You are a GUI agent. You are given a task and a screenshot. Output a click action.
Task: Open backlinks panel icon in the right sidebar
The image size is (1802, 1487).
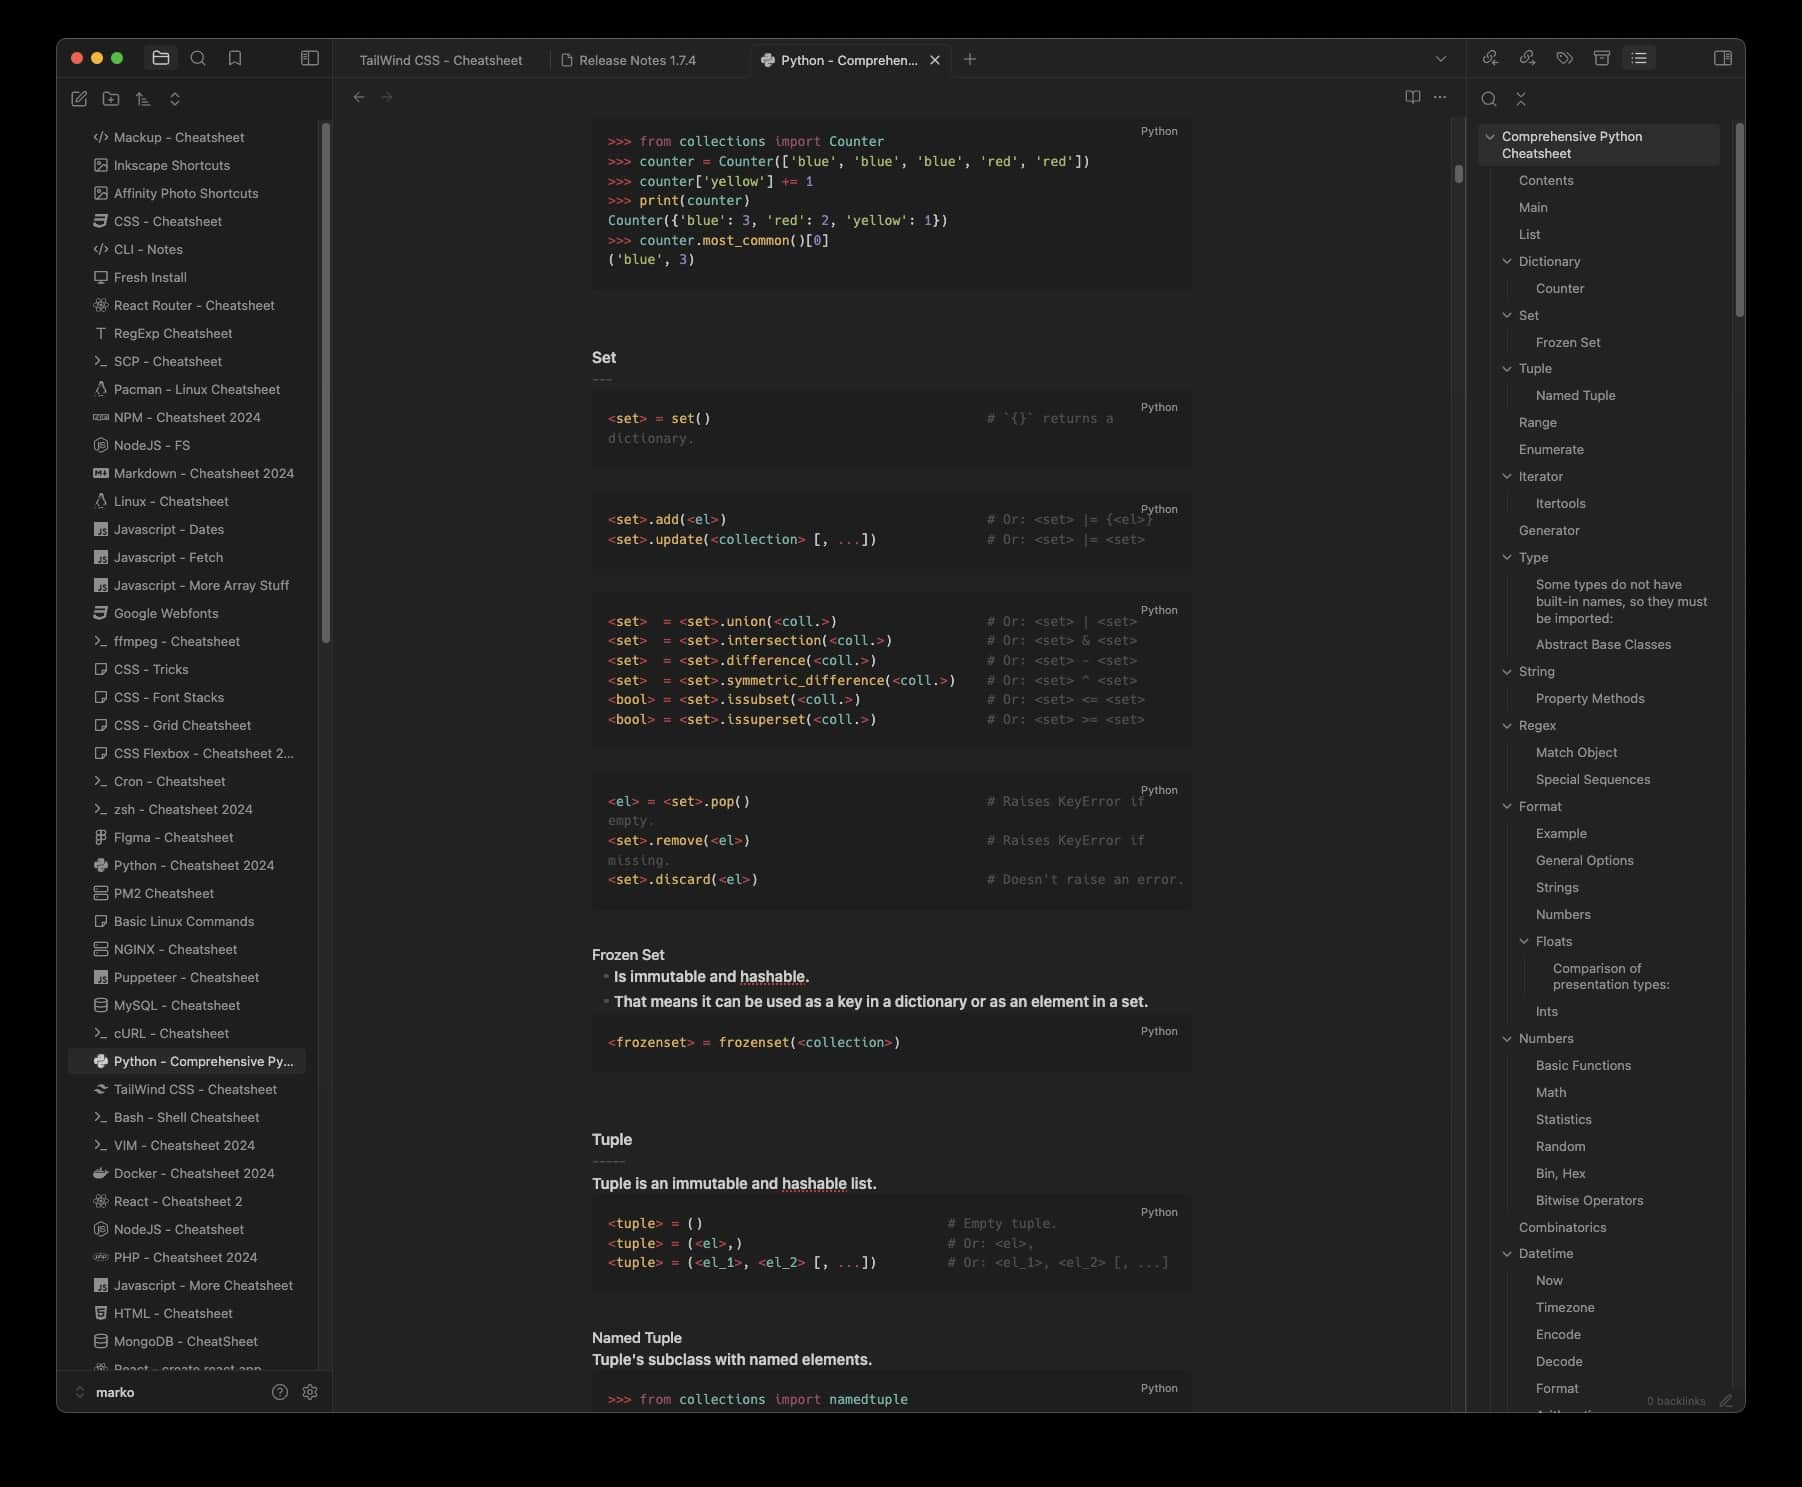(1490, 58)
